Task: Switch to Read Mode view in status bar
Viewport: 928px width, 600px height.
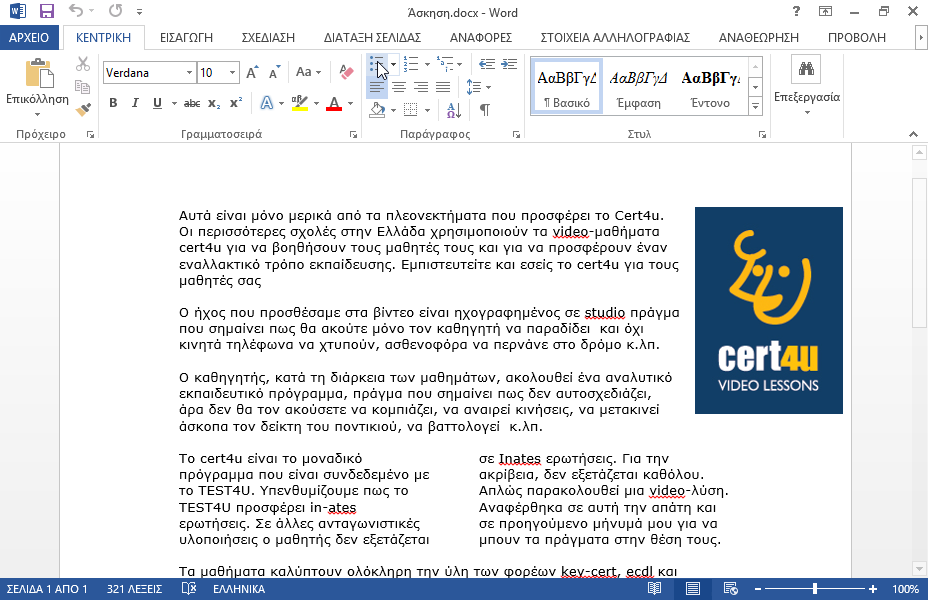Action: tap(654, 589)
